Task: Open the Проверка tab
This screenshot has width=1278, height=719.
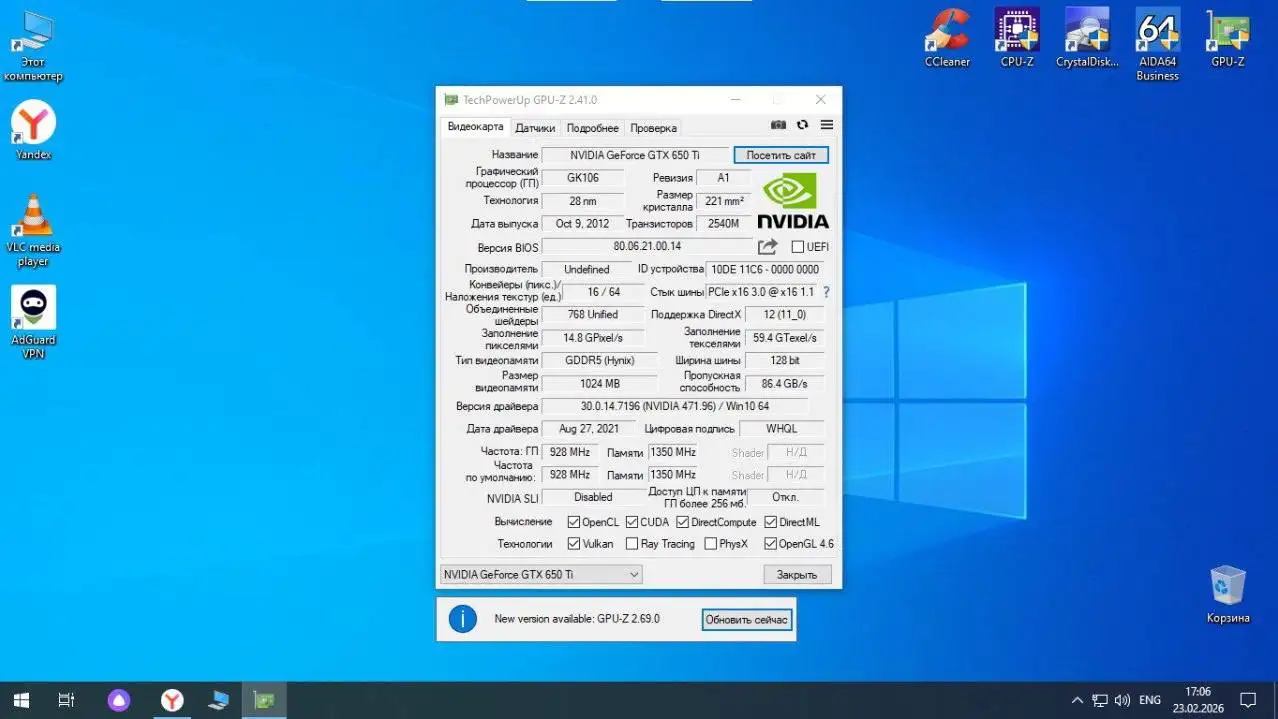Action: click(653, 127)
